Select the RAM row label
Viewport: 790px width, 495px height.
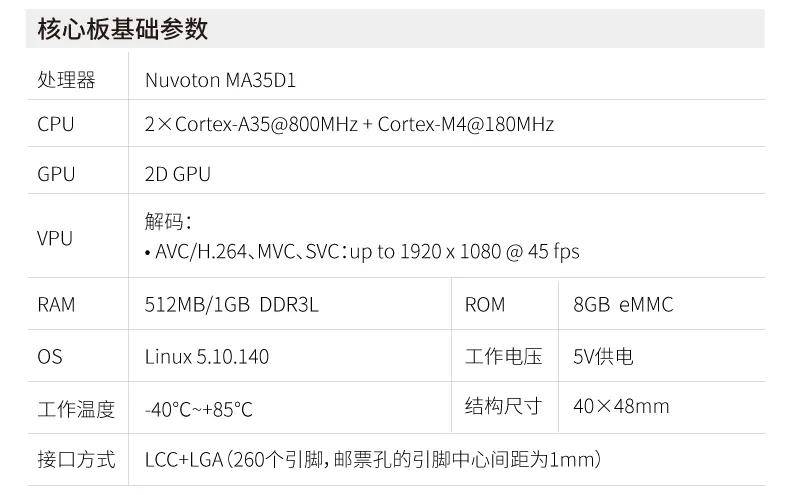tap(56, 305)
